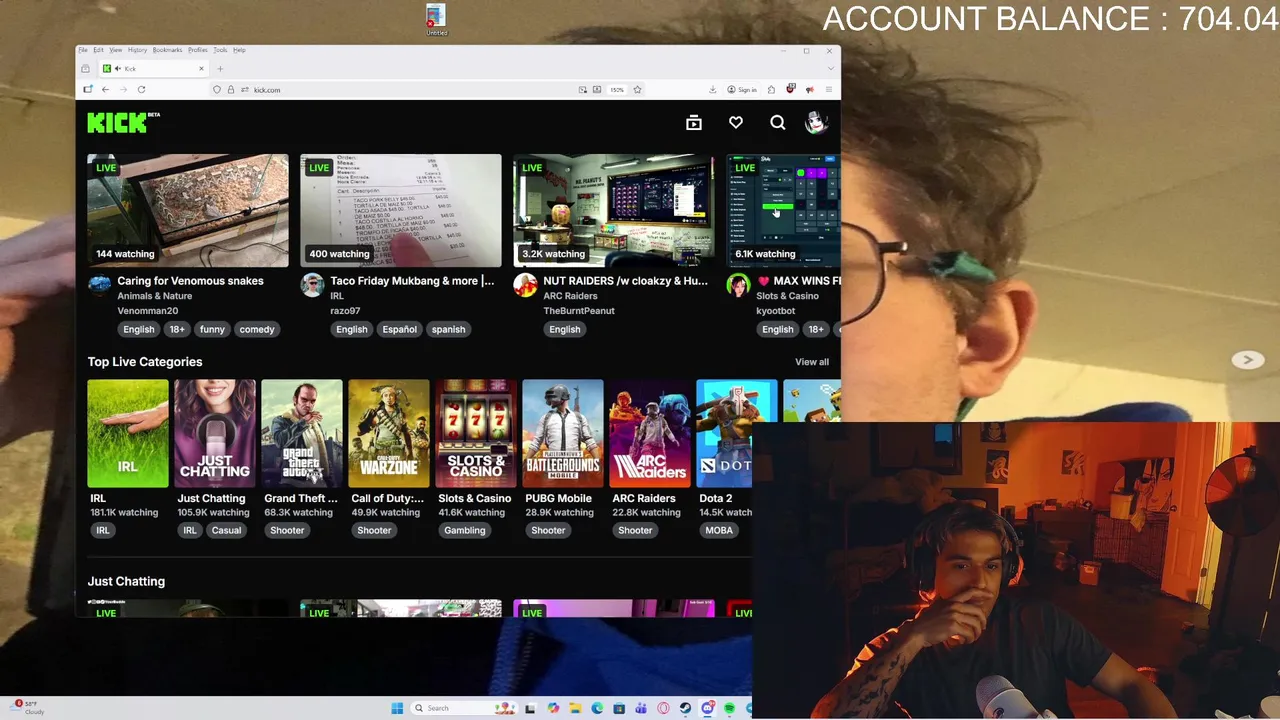
Task: Open the Caring for Venomous snakes stream thumbnail
Action: pos(188,210)
